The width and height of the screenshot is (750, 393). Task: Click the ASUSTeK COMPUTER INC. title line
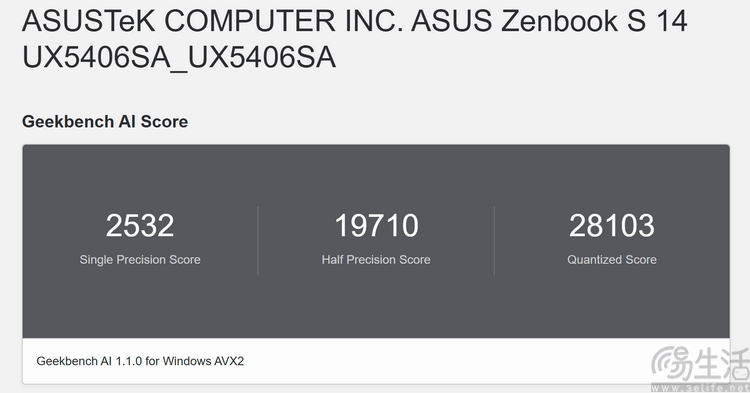(212, 21)
